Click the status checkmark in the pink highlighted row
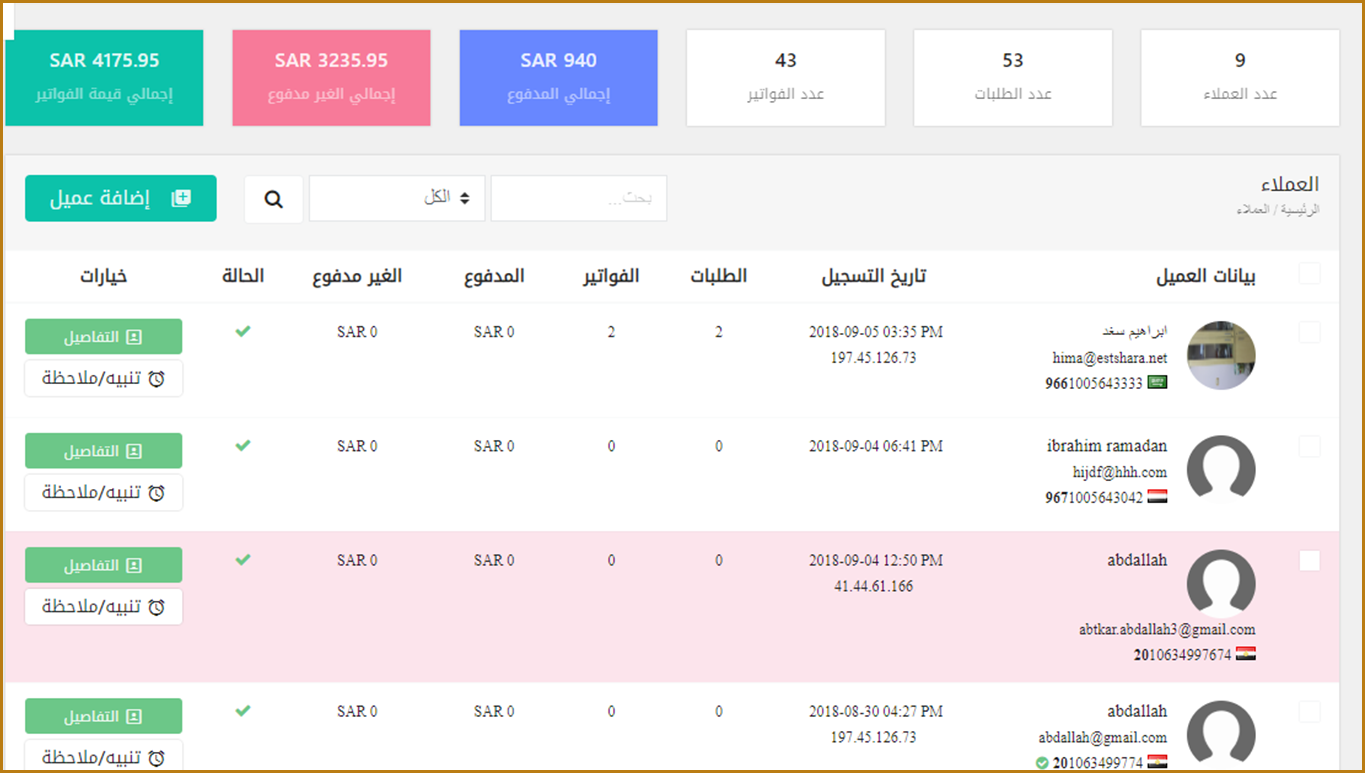 click(x=243, y=560)
